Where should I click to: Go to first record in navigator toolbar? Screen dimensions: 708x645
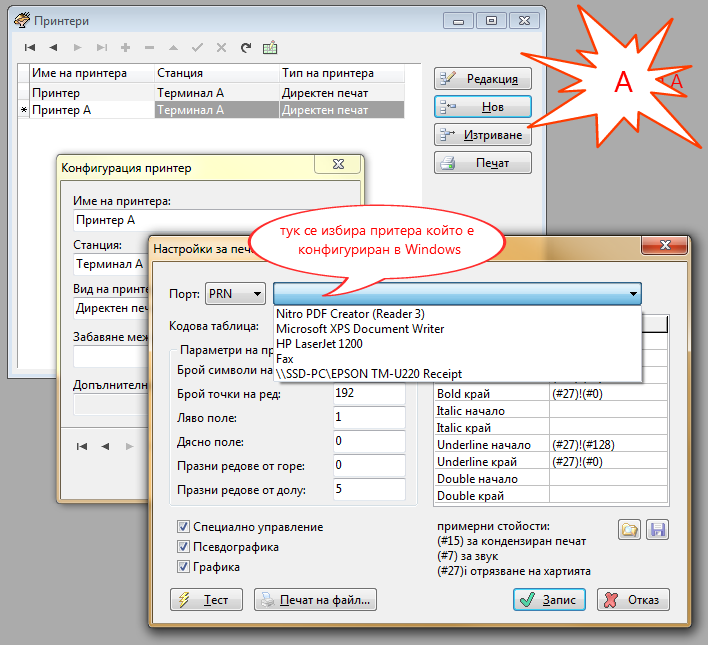(30, 47)
